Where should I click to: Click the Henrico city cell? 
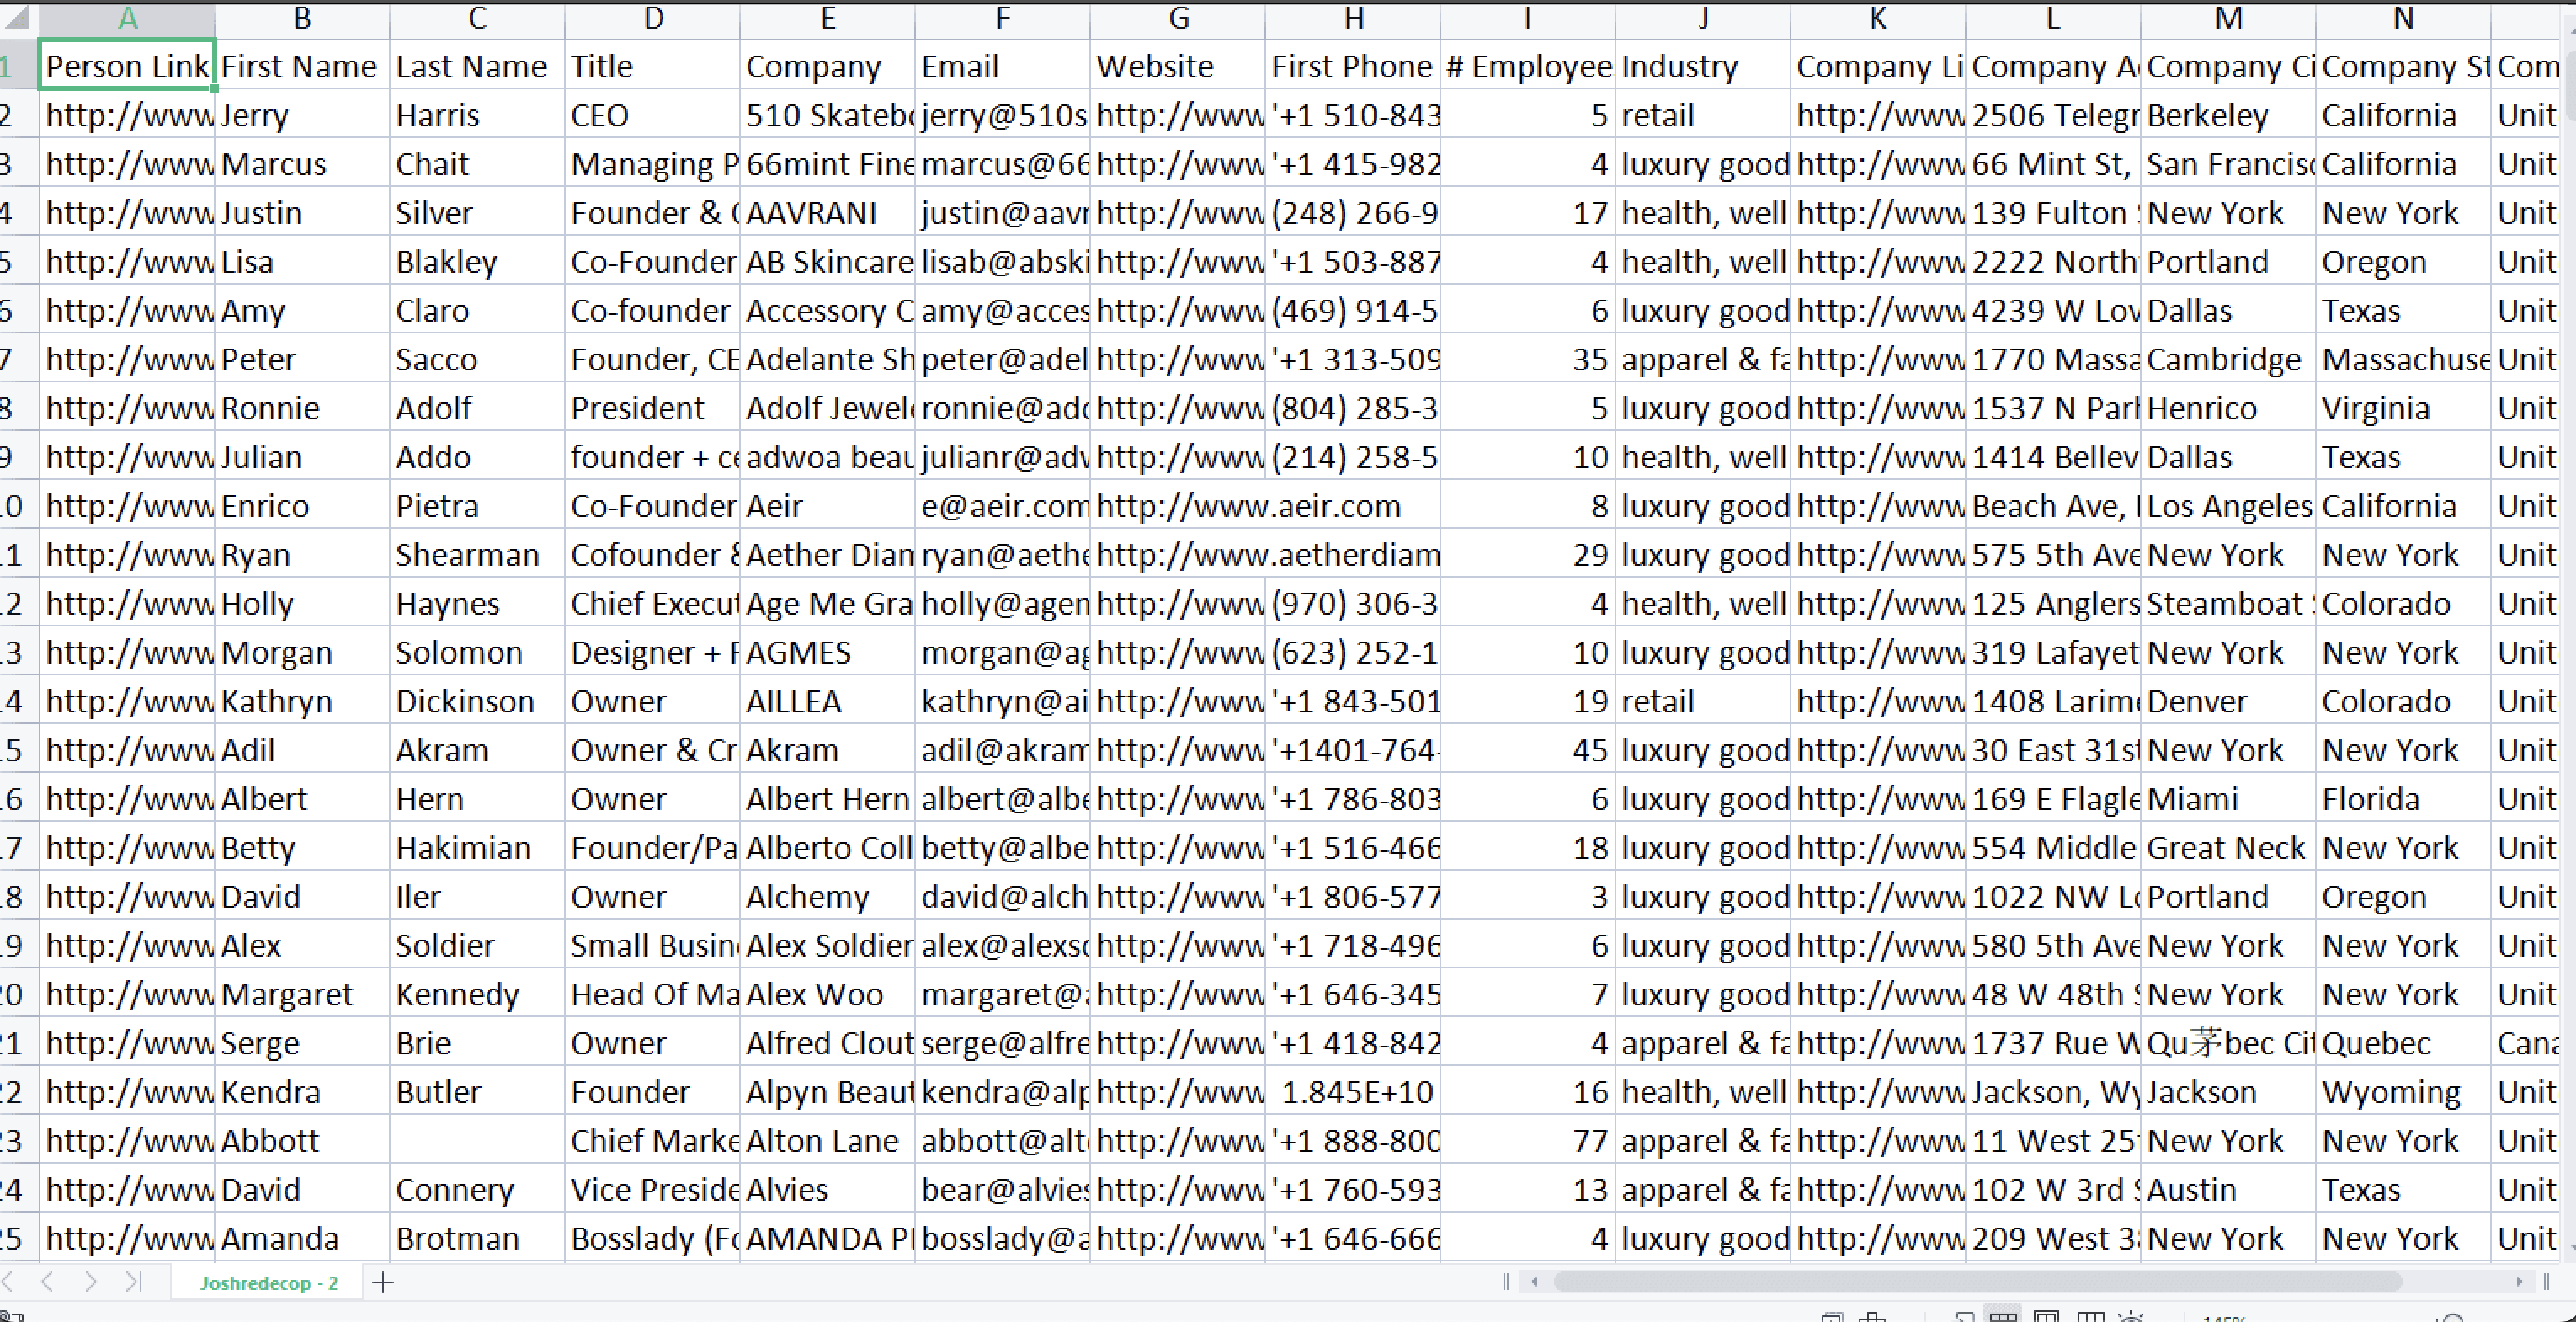click(2228, 408)
